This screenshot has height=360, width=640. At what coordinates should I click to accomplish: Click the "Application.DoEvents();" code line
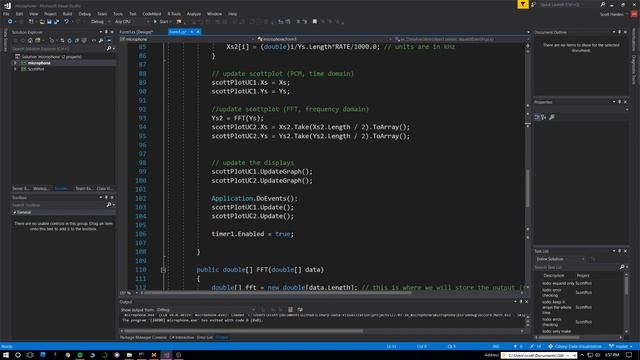click(x=254, y=199)
